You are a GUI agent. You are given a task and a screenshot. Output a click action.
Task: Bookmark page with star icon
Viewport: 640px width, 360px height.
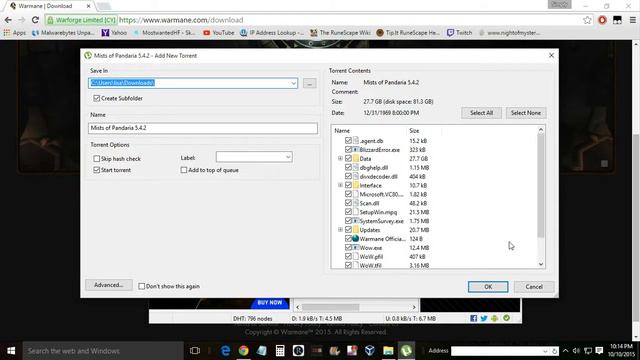(587, 20)
